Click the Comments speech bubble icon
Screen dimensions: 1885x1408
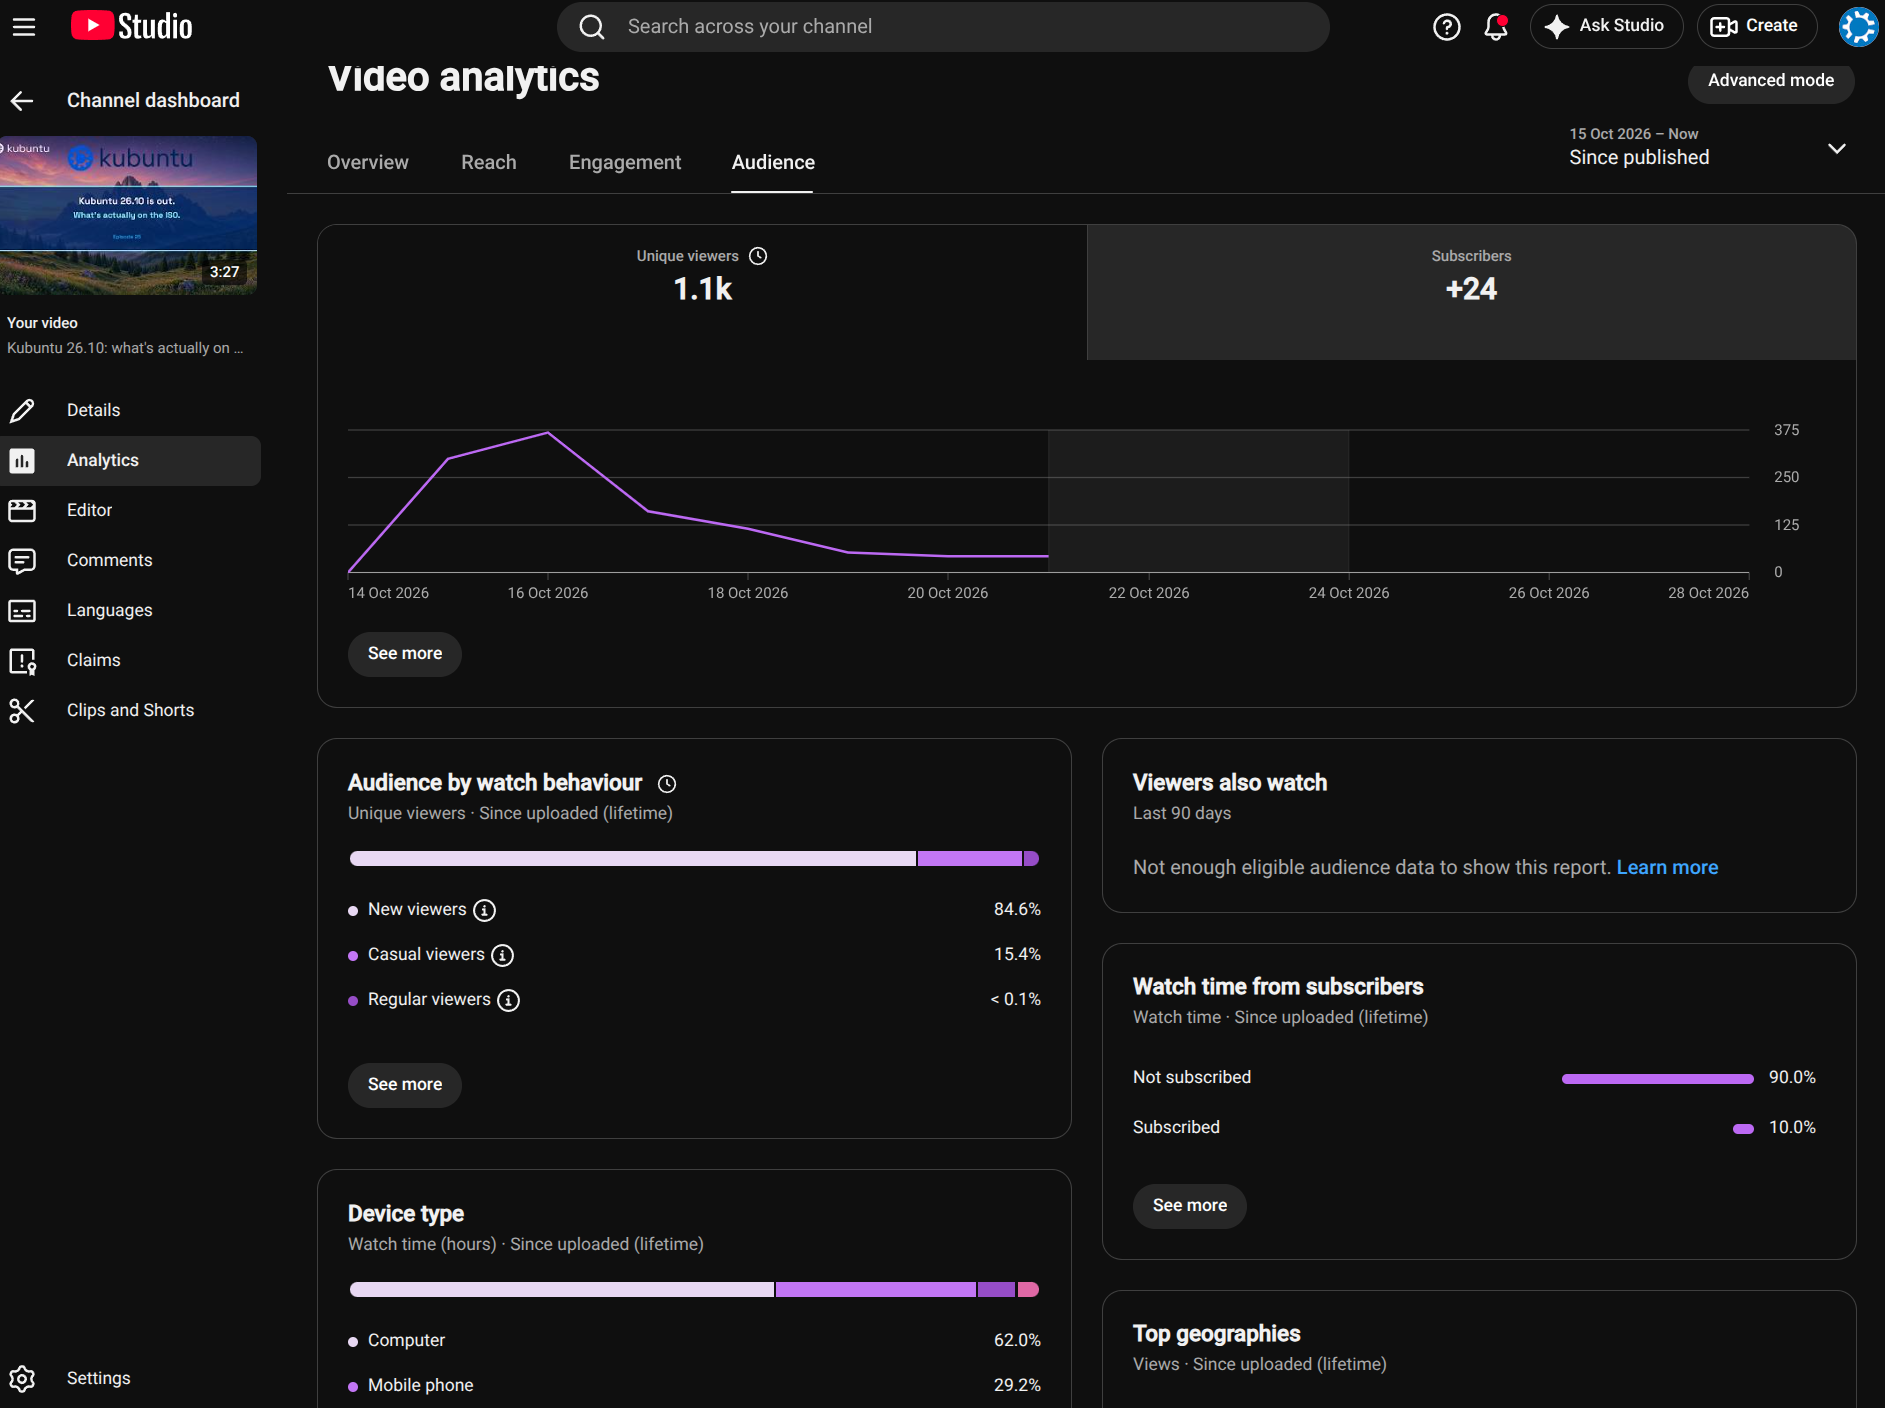pyautogui.click(x=22, y=560)
